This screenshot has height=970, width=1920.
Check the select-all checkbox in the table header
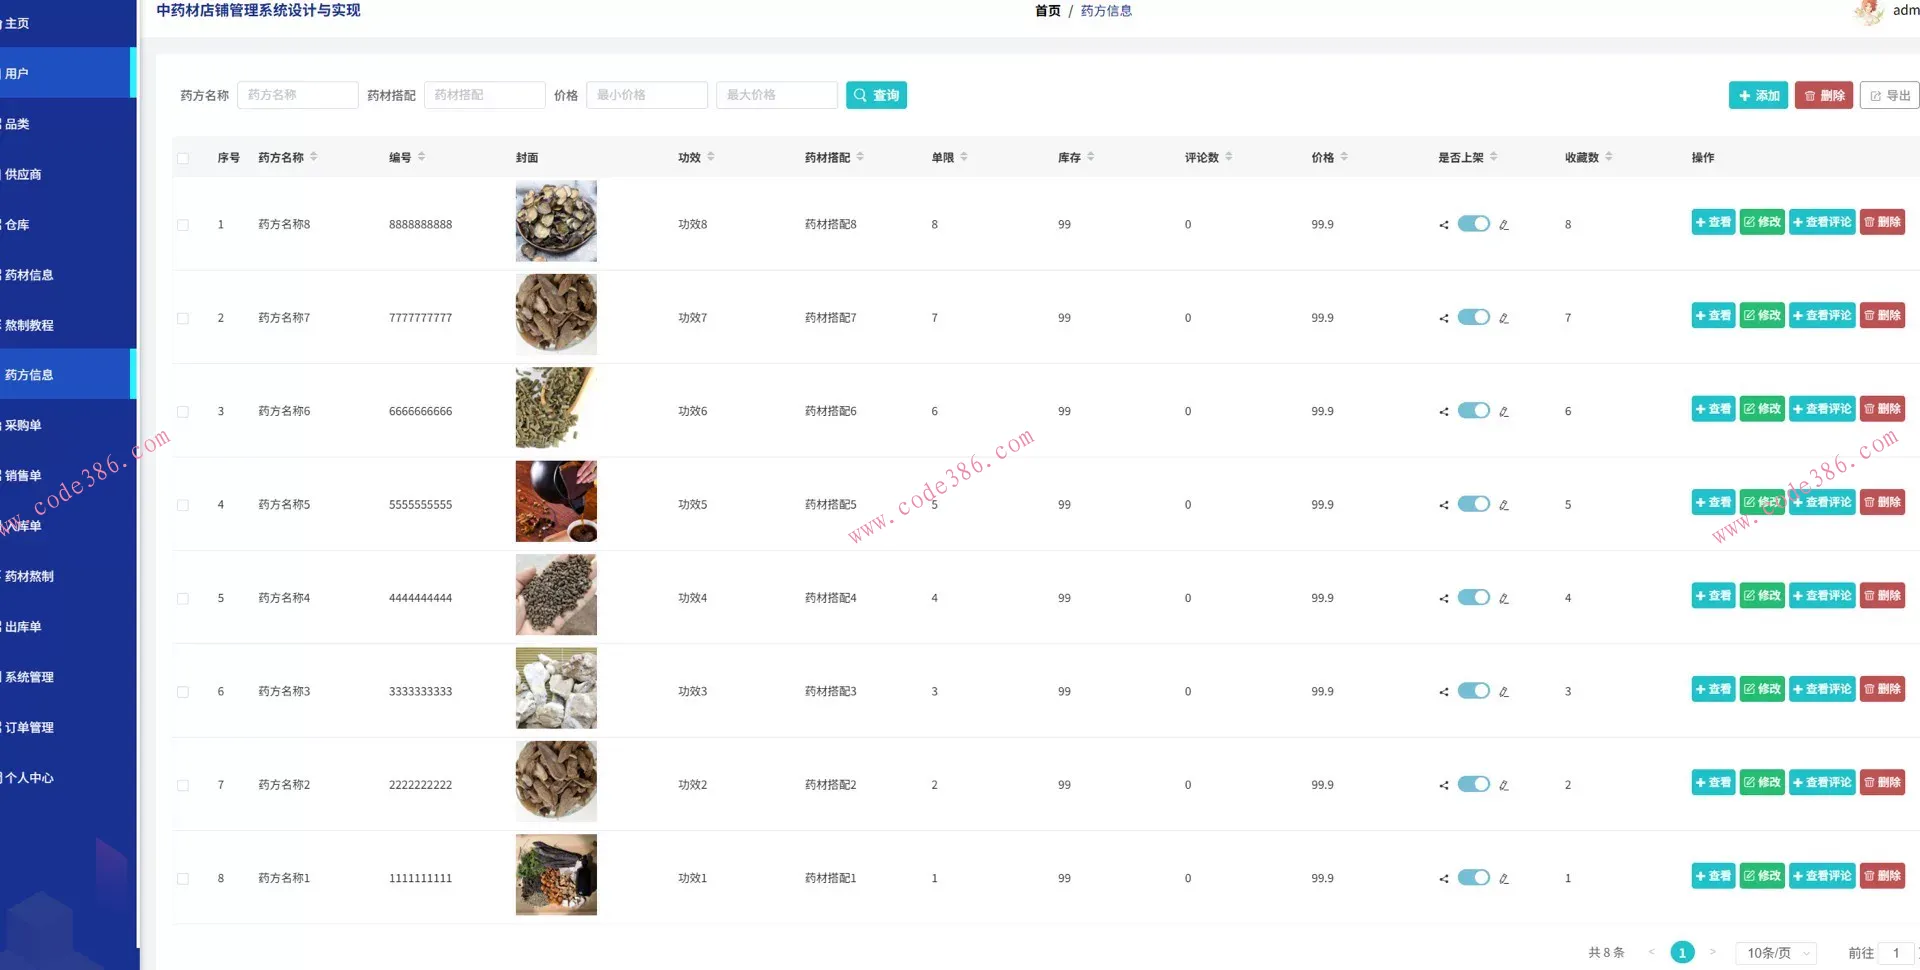(183, 157)
